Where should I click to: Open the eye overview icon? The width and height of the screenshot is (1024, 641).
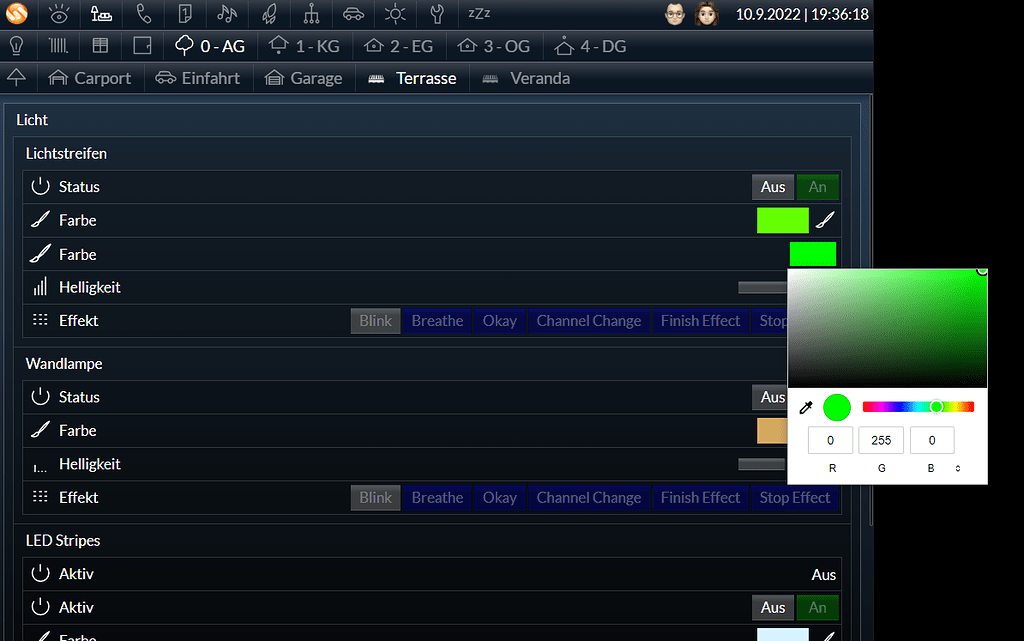tap(59, 14)
